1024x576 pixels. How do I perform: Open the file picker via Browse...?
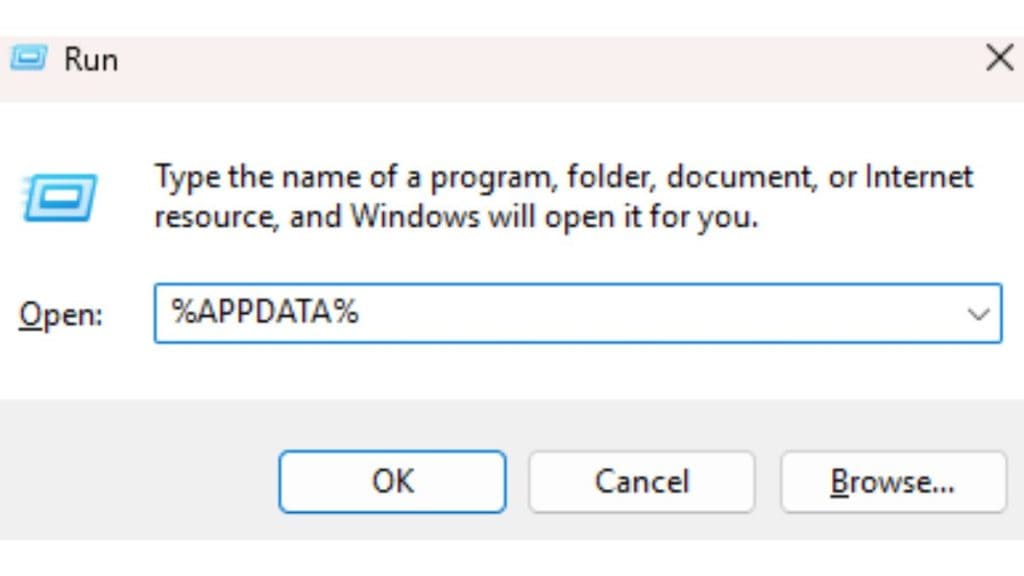pyautogui.click(x=893, y=482)
